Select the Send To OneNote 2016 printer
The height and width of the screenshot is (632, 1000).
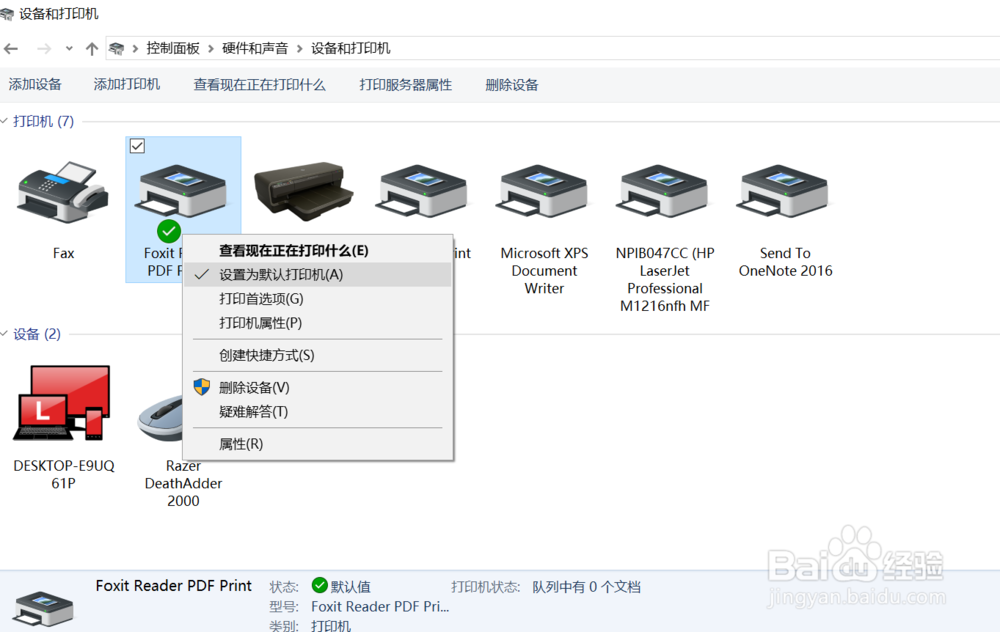pos(784,191)
